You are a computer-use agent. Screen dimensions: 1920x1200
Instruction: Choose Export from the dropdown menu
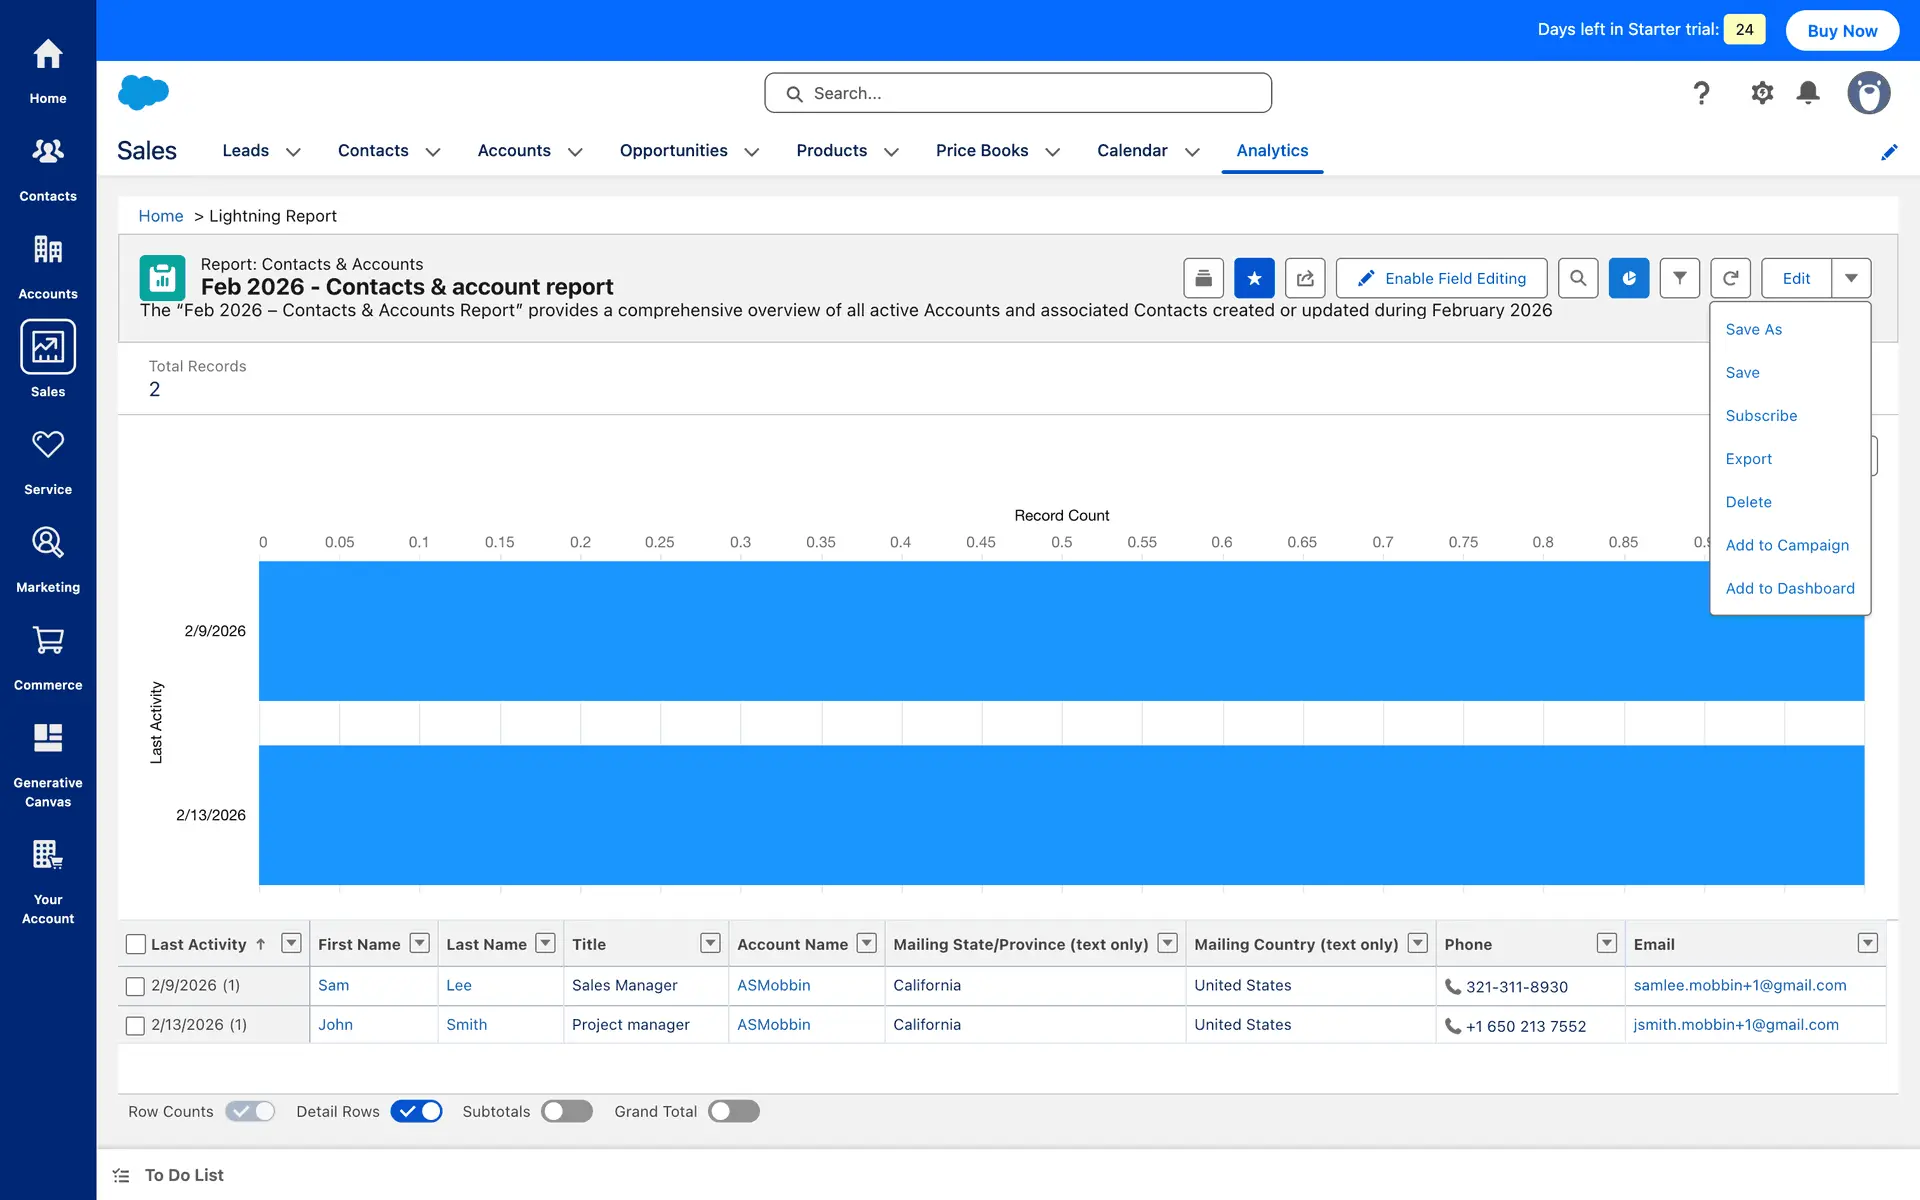[1748, 459]
